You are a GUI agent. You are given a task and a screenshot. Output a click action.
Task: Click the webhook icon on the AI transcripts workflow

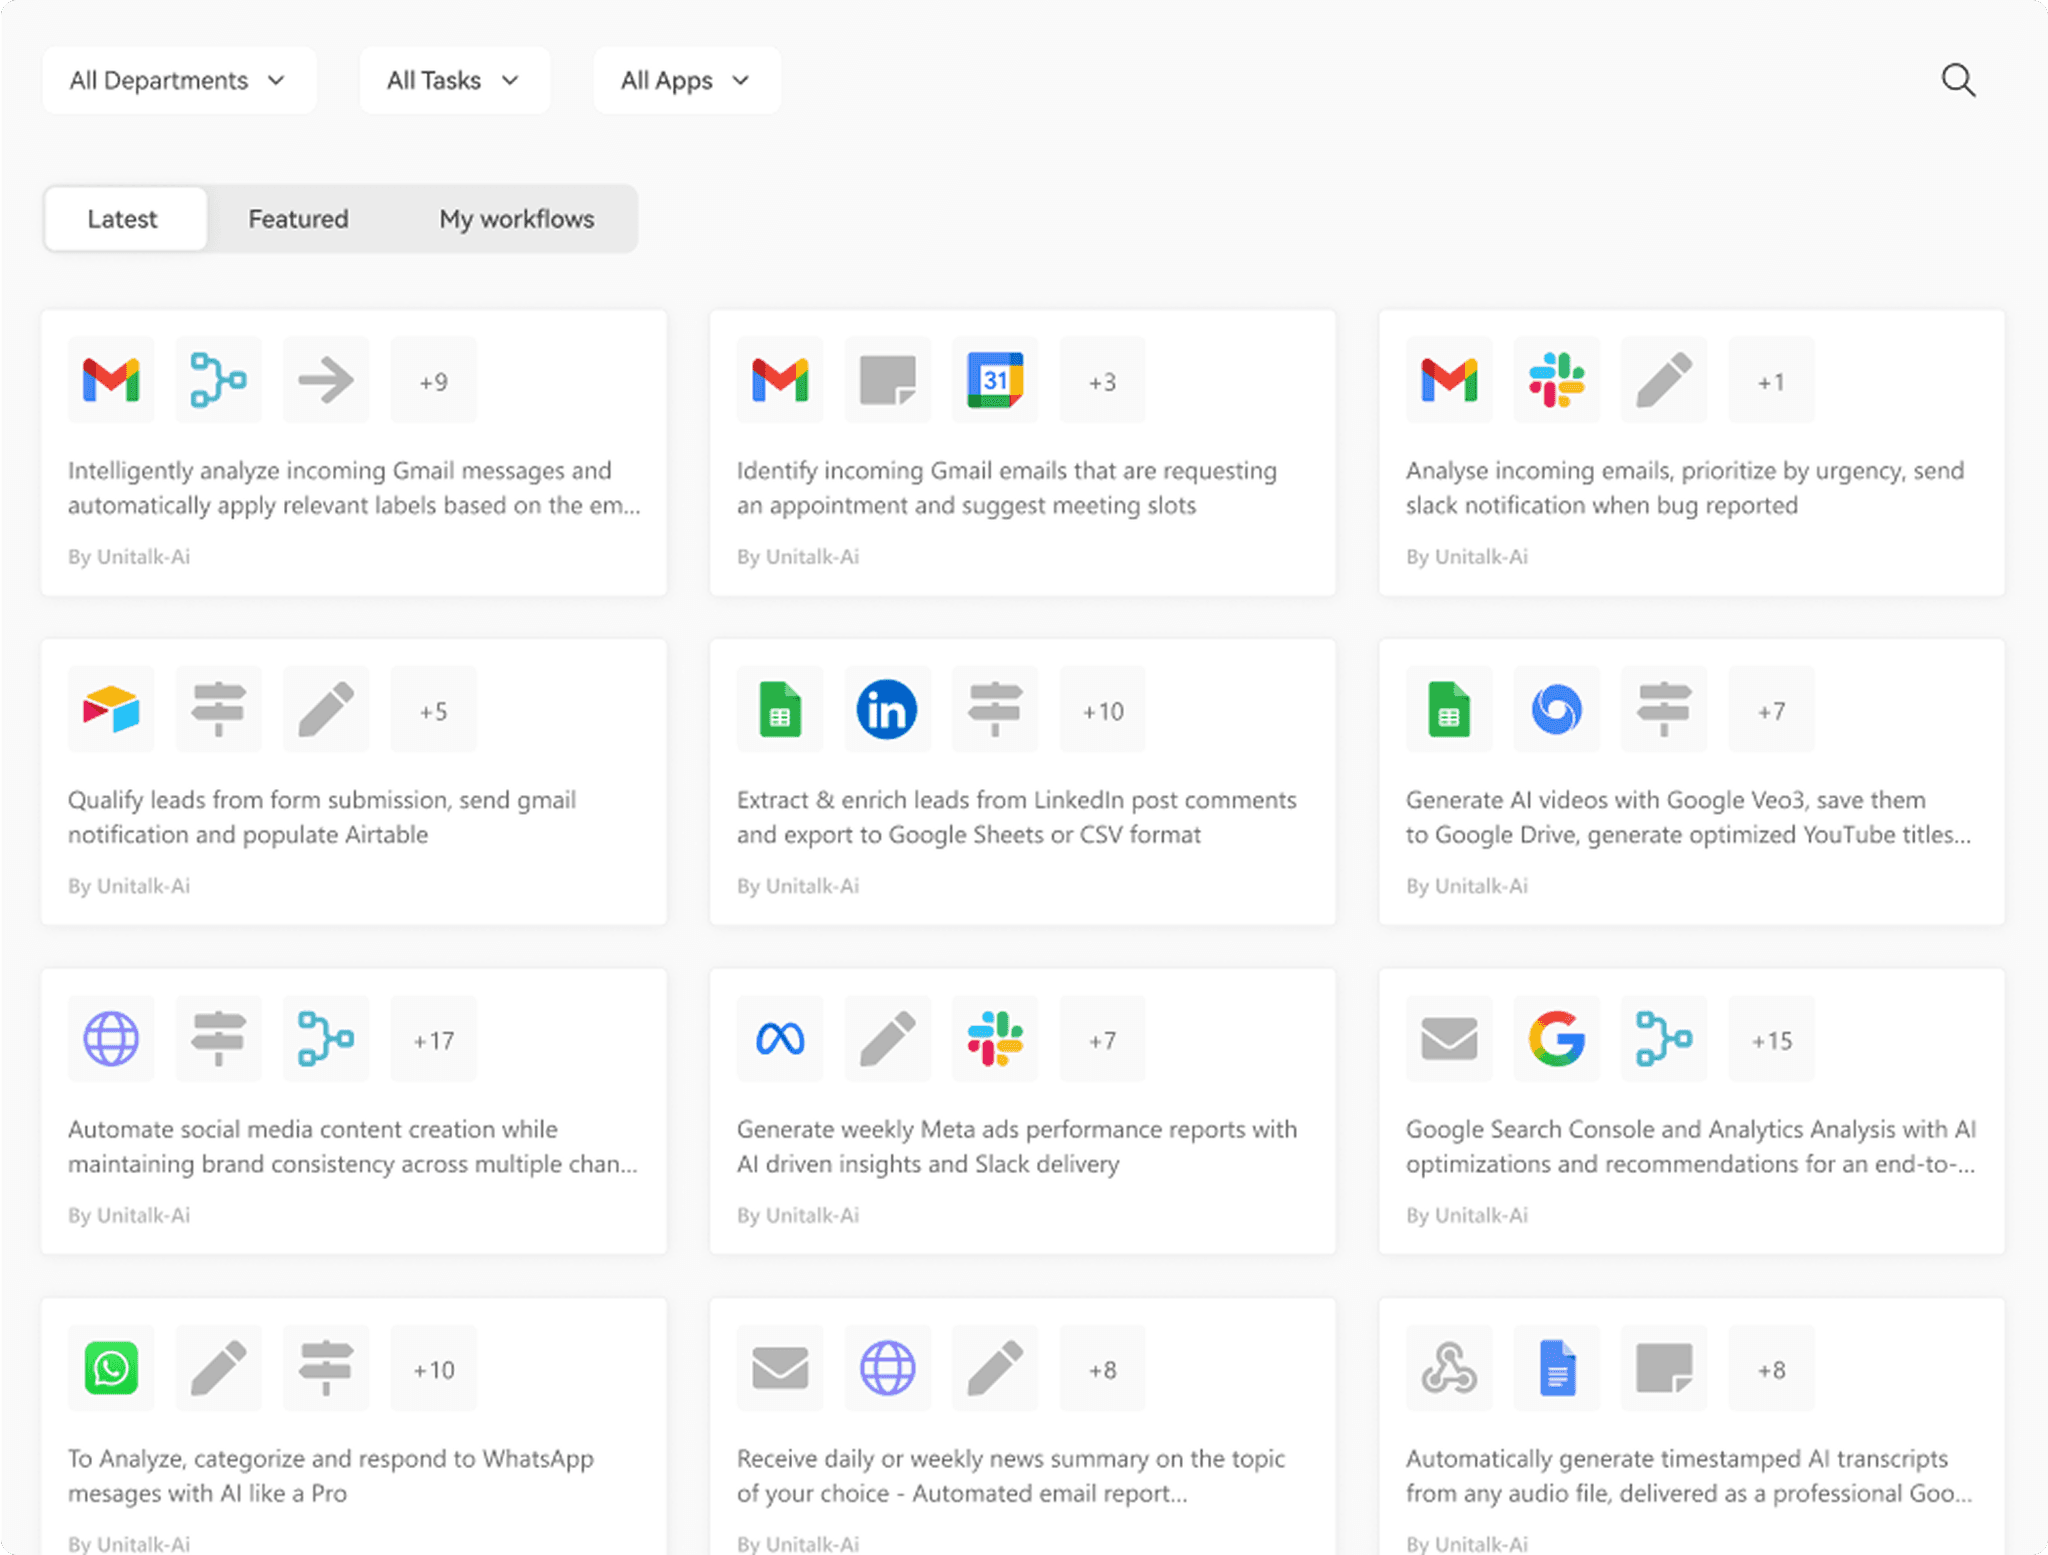[x=1448, y=1368]
